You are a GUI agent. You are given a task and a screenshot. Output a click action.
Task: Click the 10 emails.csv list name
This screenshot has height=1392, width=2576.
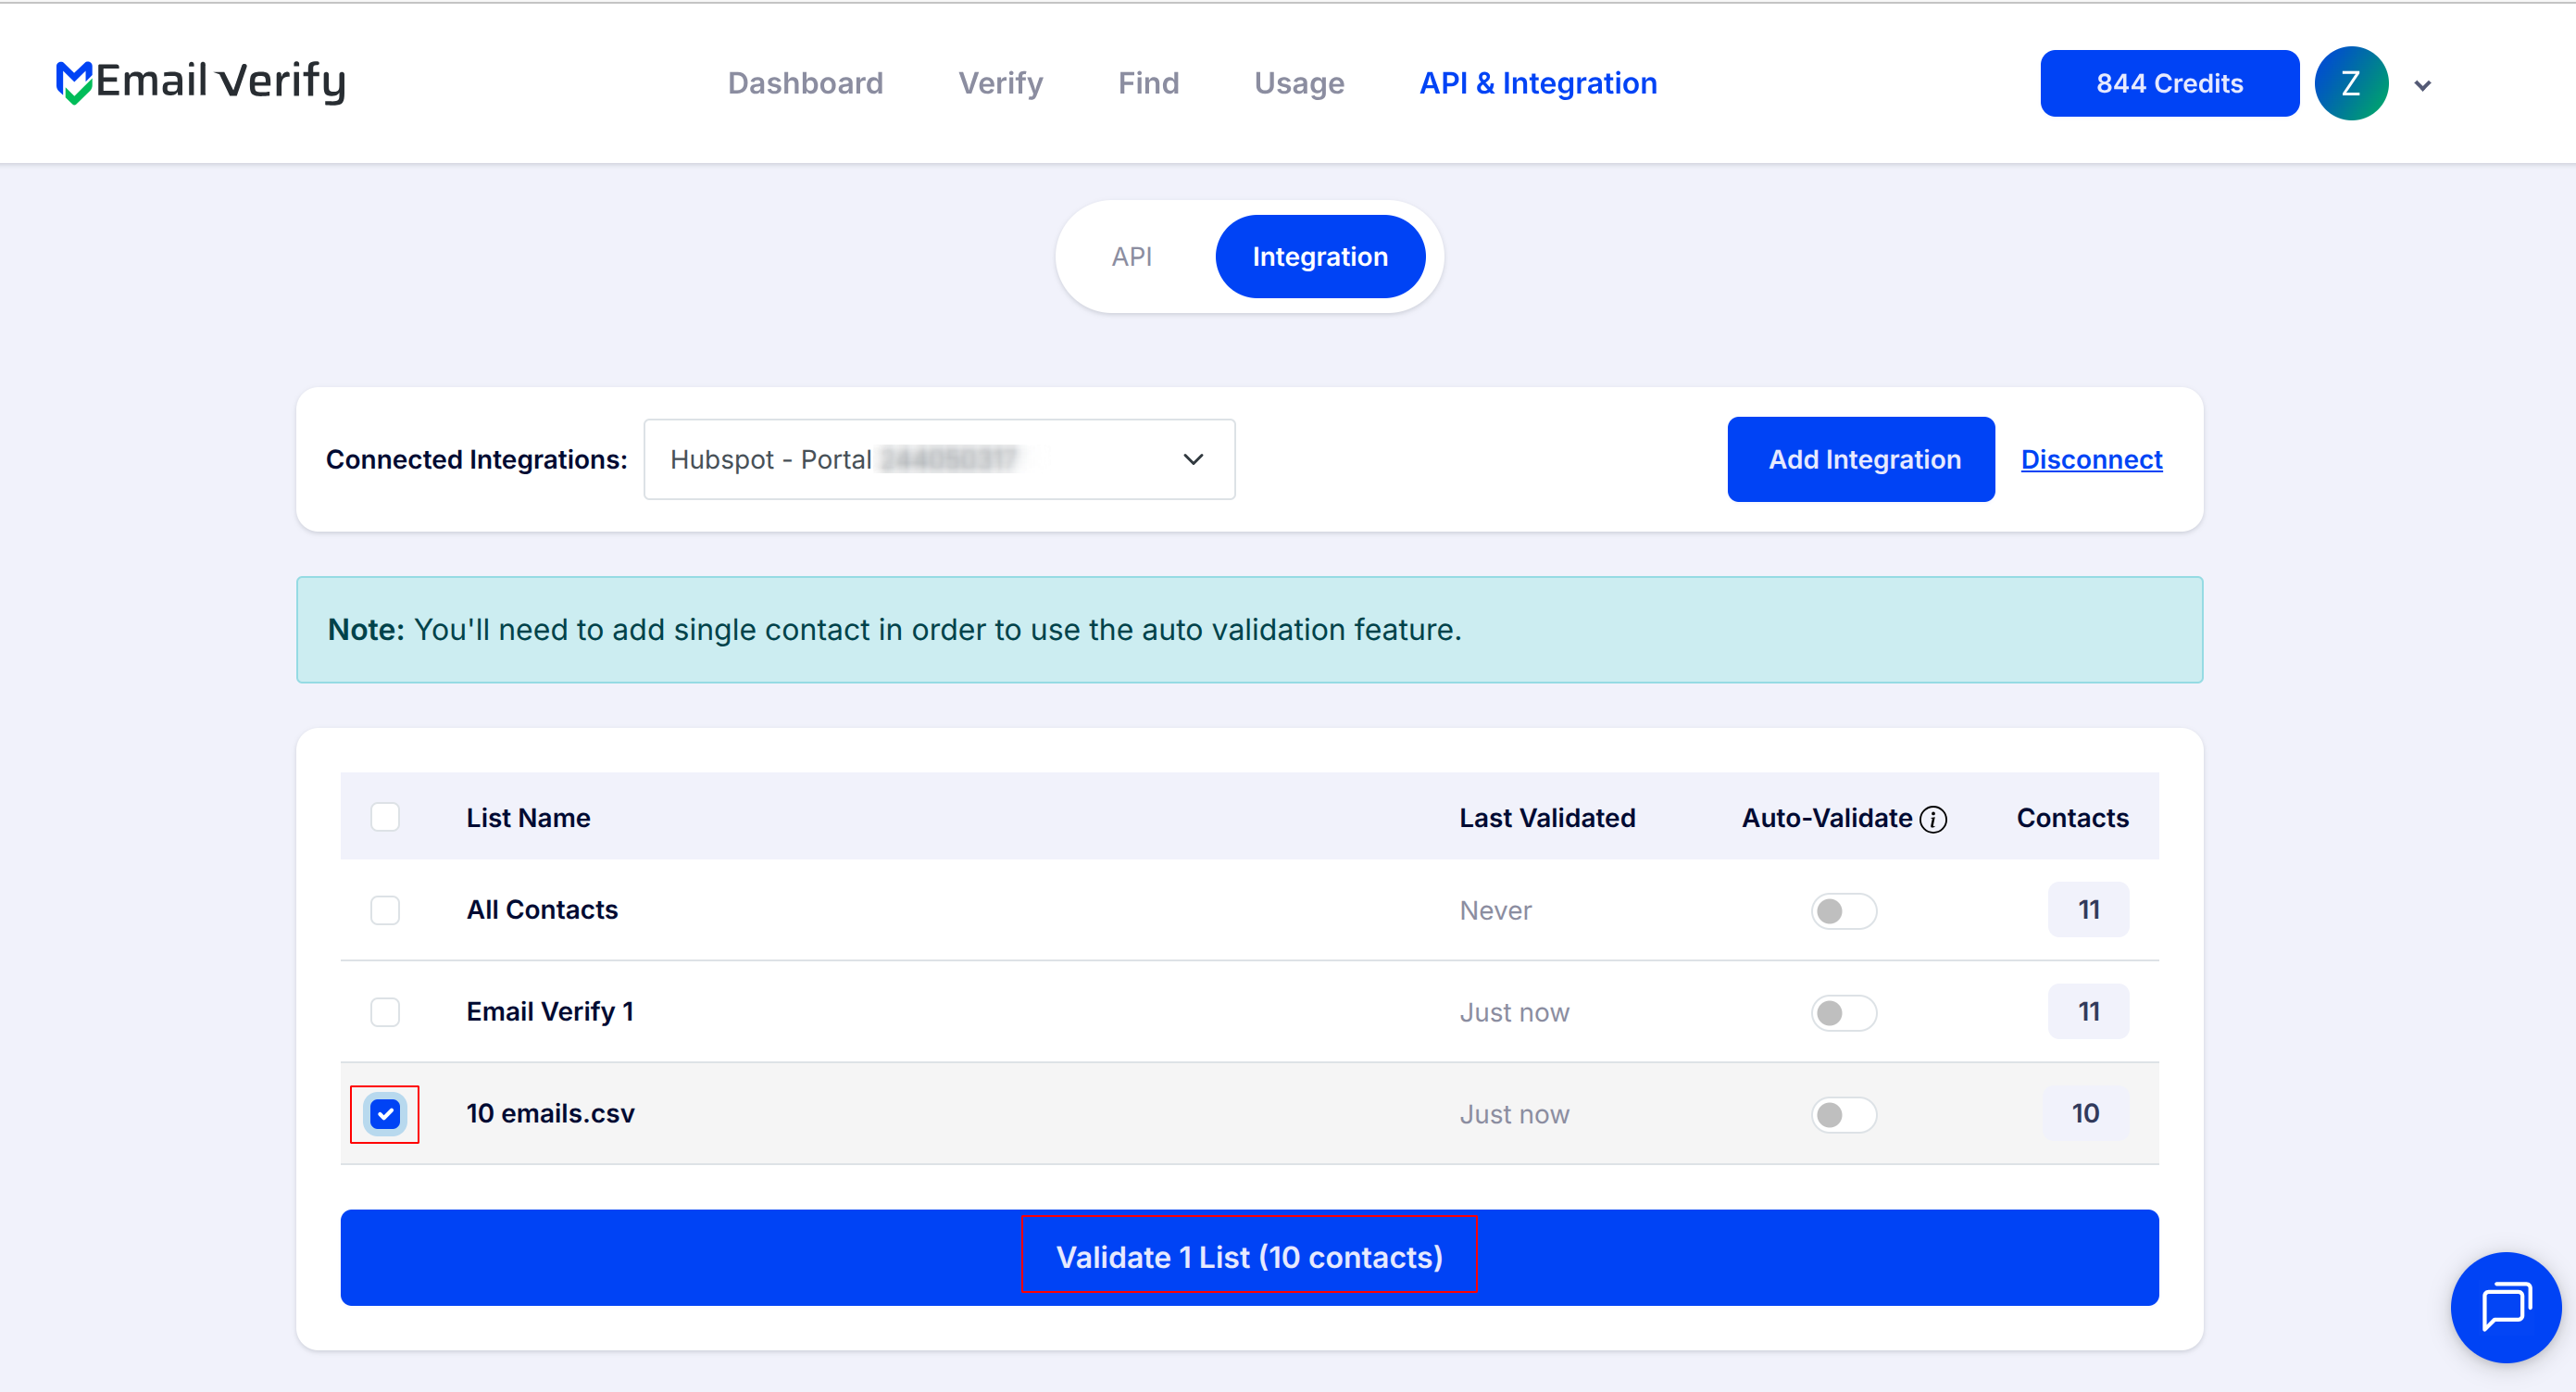tap(550, 1113)
